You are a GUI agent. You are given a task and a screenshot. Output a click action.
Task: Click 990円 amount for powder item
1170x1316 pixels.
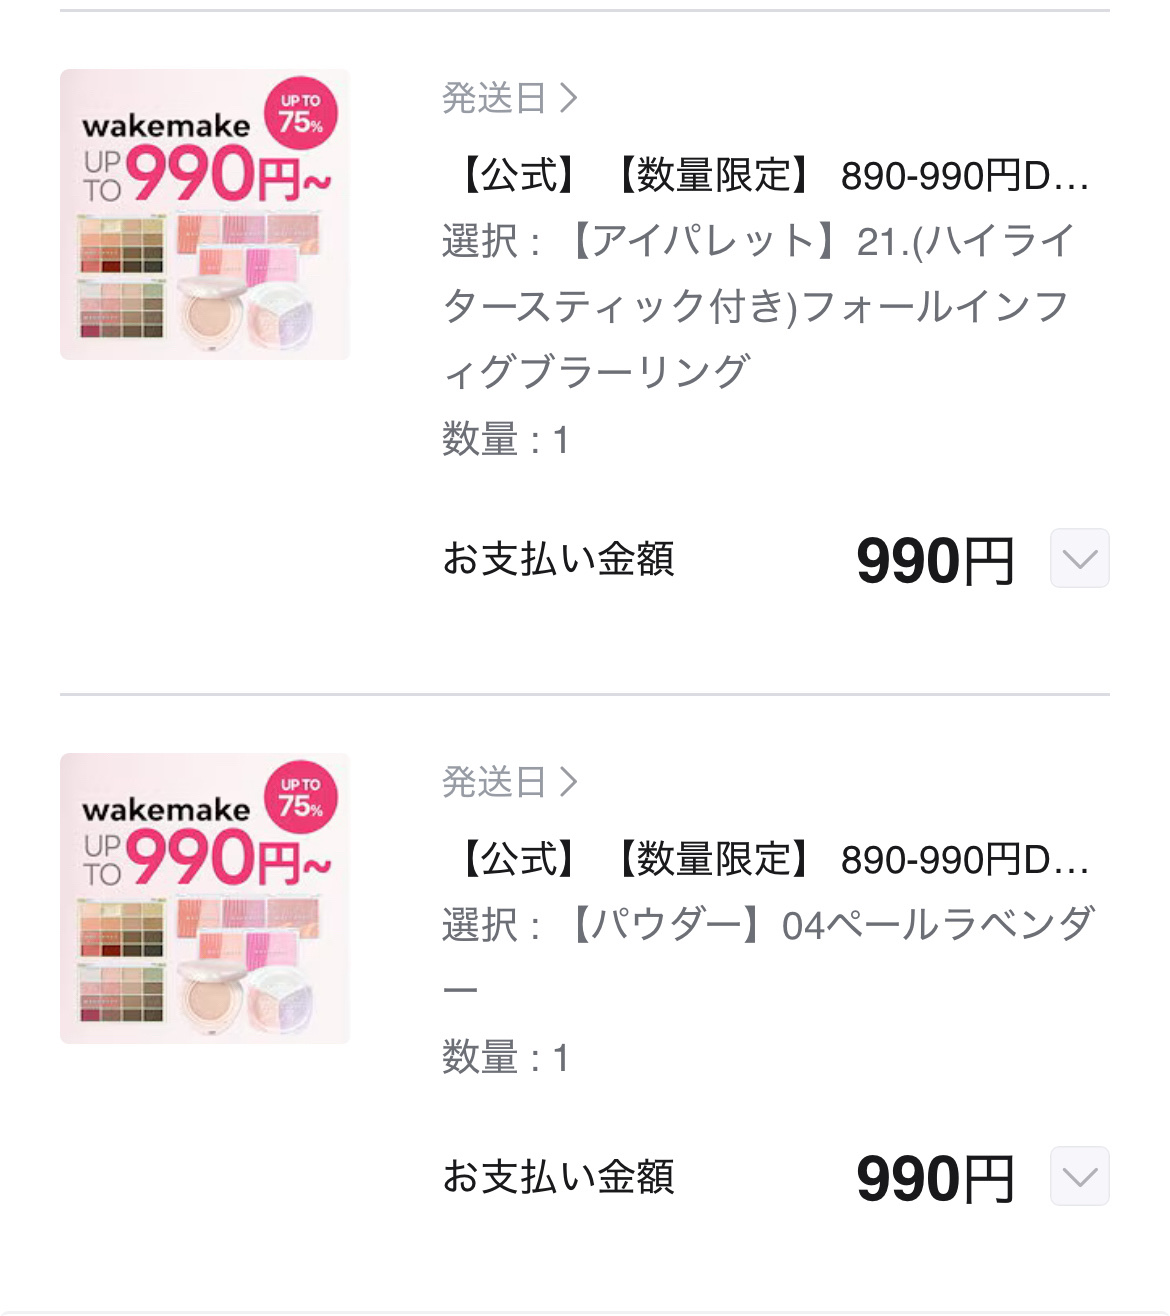point(935,1178)
